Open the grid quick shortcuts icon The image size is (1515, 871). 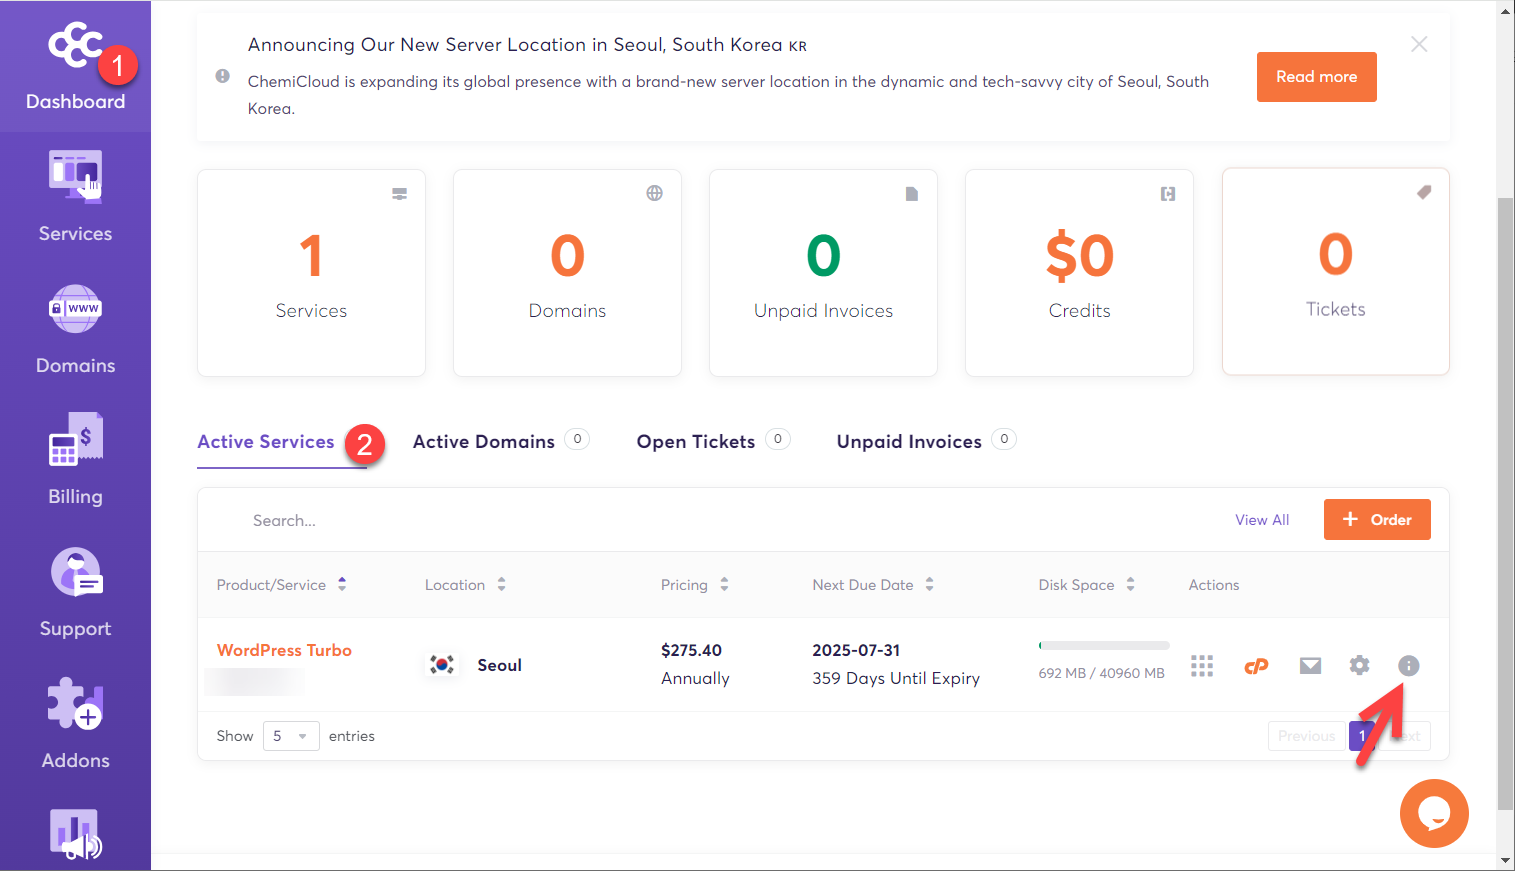[x=1202, y=665]
